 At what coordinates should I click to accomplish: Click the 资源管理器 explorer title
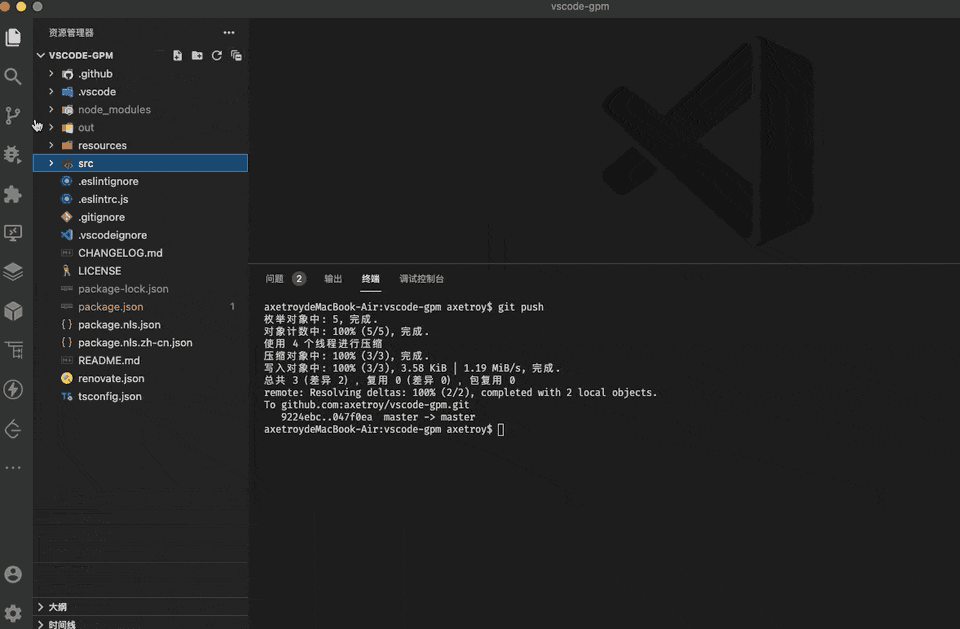(71, 32)
